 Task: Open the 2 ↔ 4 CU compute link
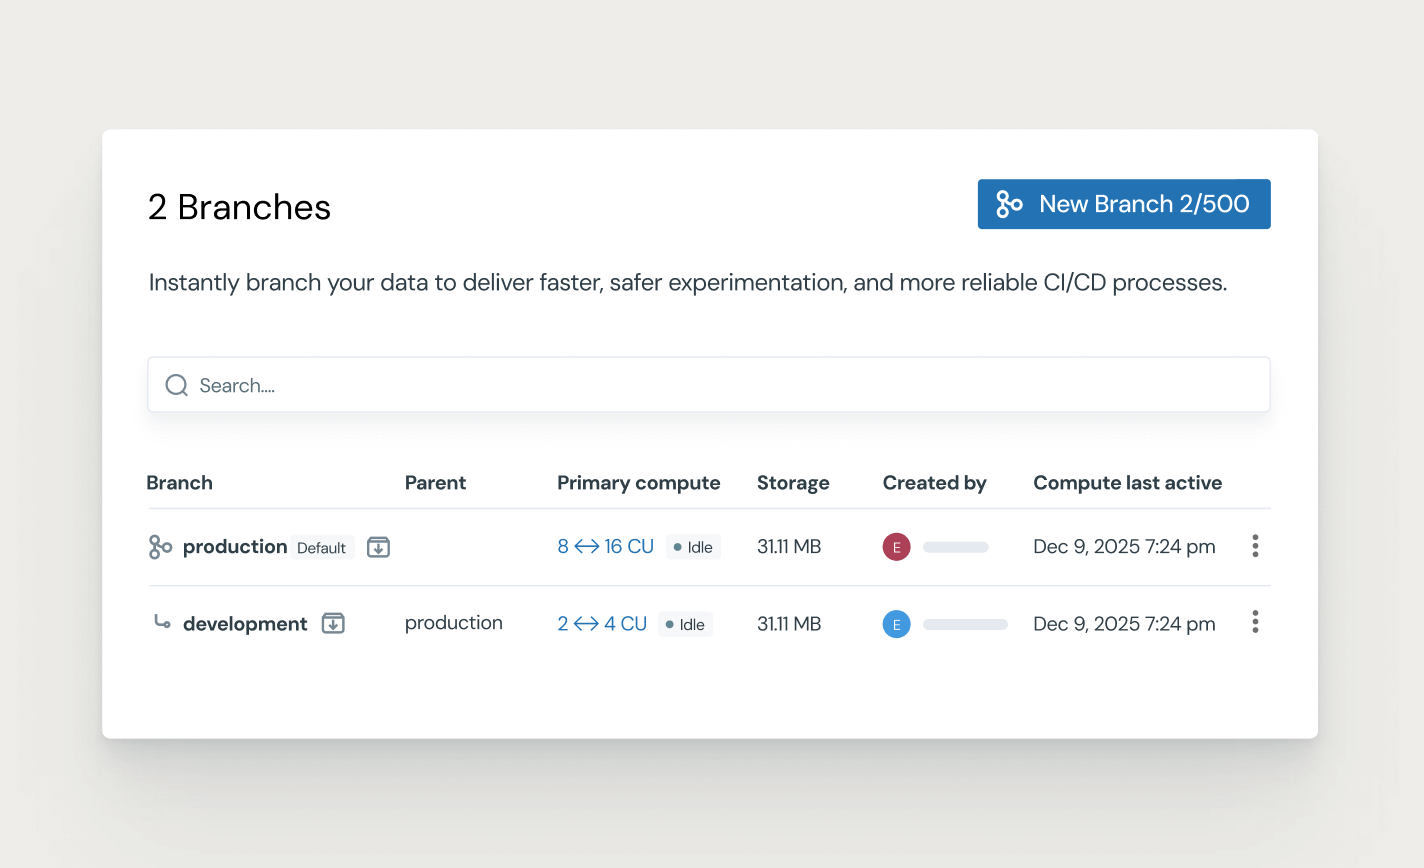(x=602, y=624)
